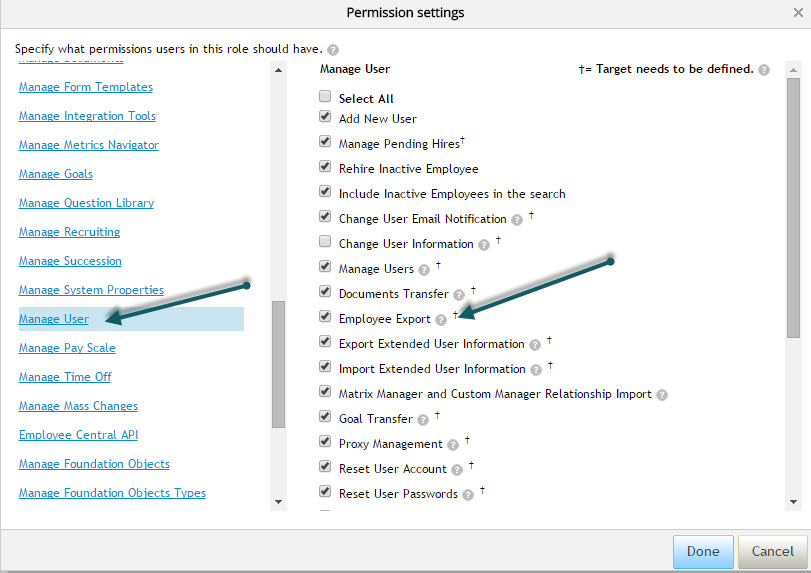Select Manage Pay Scale category
The width and height of the screenshot is (811, 573).
[67, 348]
